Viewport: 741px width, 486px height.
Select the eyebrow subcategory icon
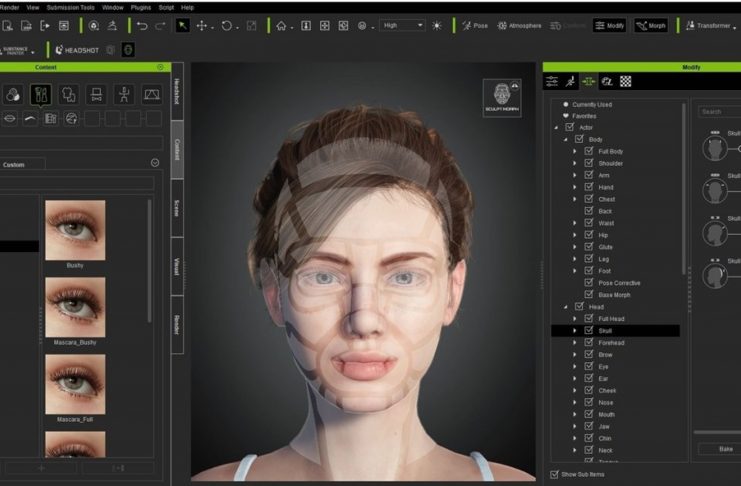tap(30, 118)
